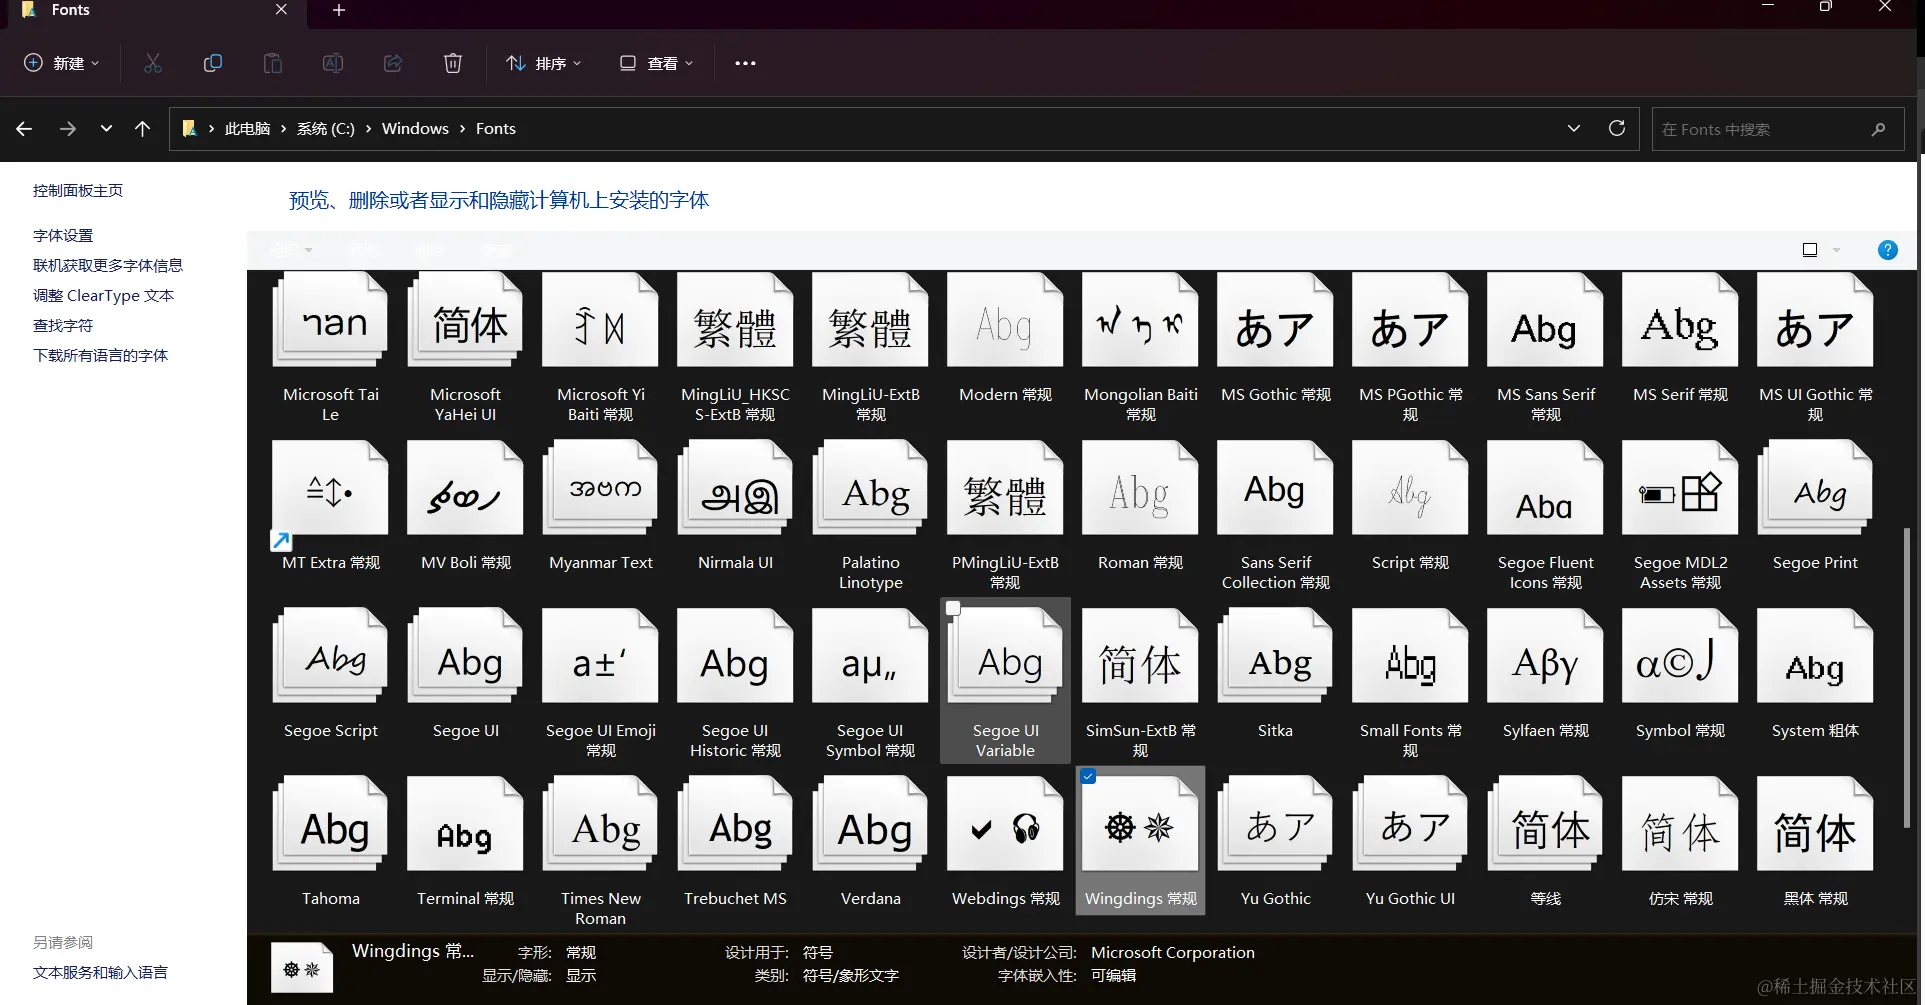Screen dimensions: 1925x1005
Task: Open 查找字符 link
Action: click(63, 326)
